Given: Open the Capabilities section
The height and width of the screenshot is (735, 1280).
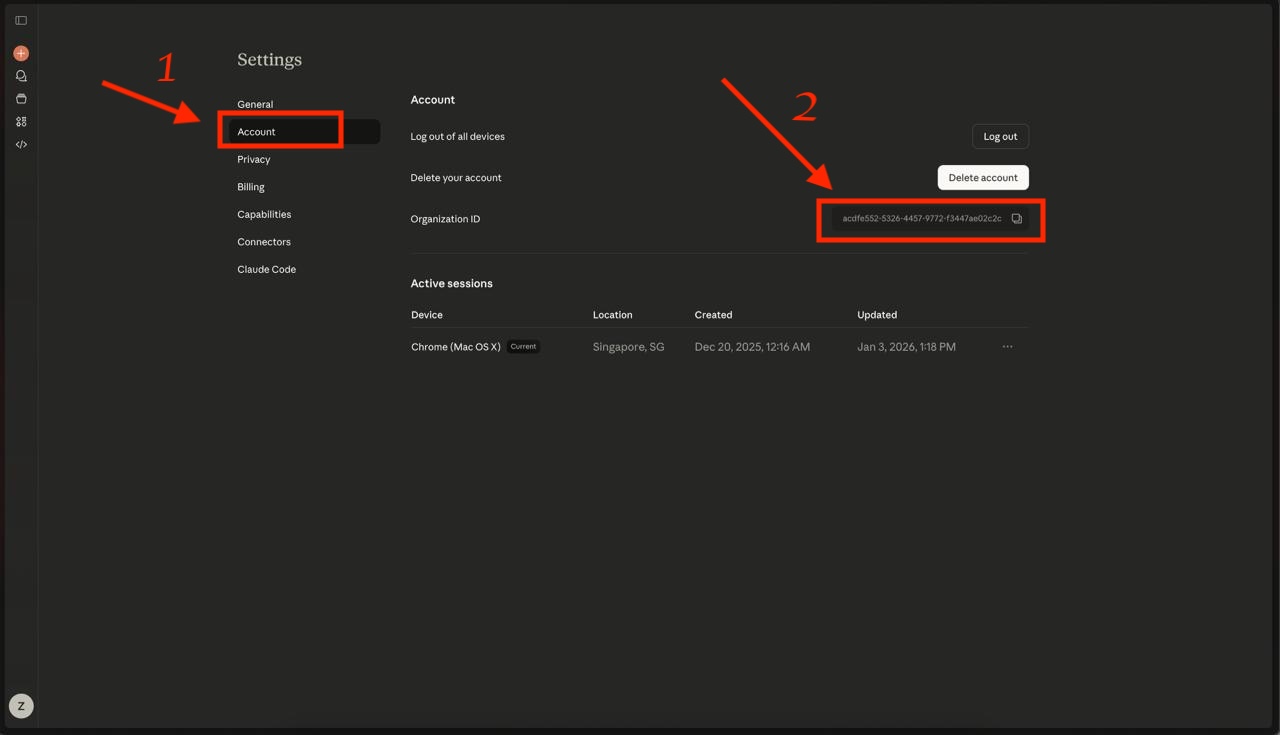Looking at the screenshot, I should [x=264, y=214].
